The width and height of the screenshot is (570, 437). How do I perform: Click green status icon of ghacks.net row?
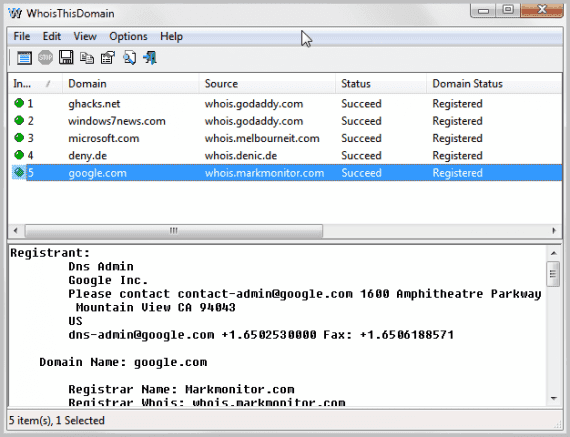coord(19,103)
